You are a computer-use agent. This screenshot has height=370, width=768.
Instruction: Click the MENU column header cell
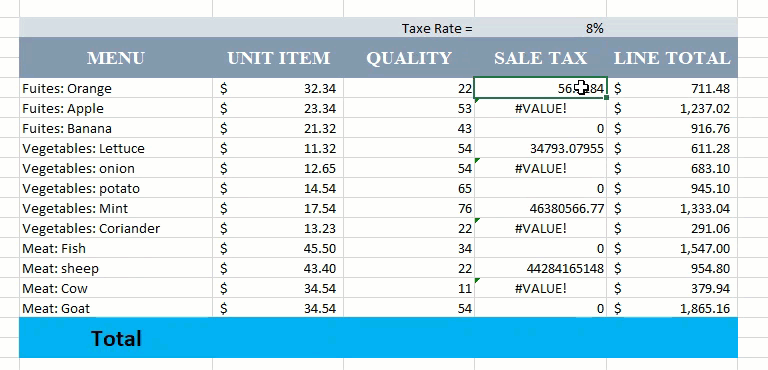click(116, 58)
